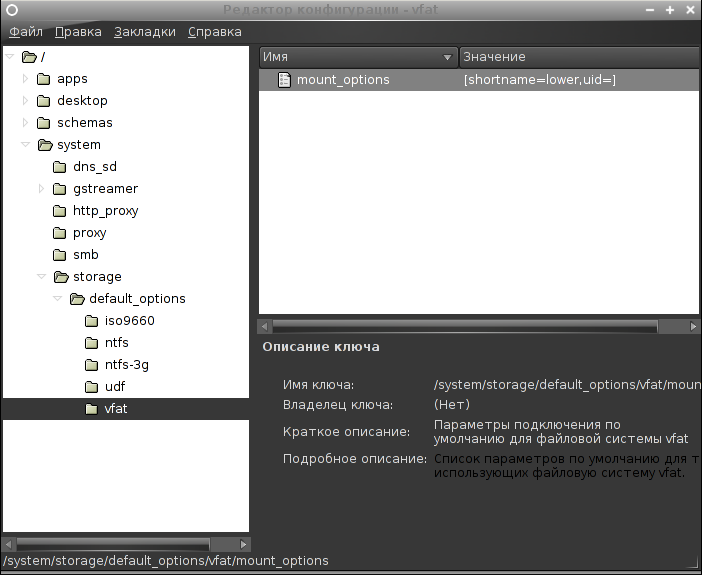Click the schemas folder icon

pyautogui.click(x=43, y=123)
